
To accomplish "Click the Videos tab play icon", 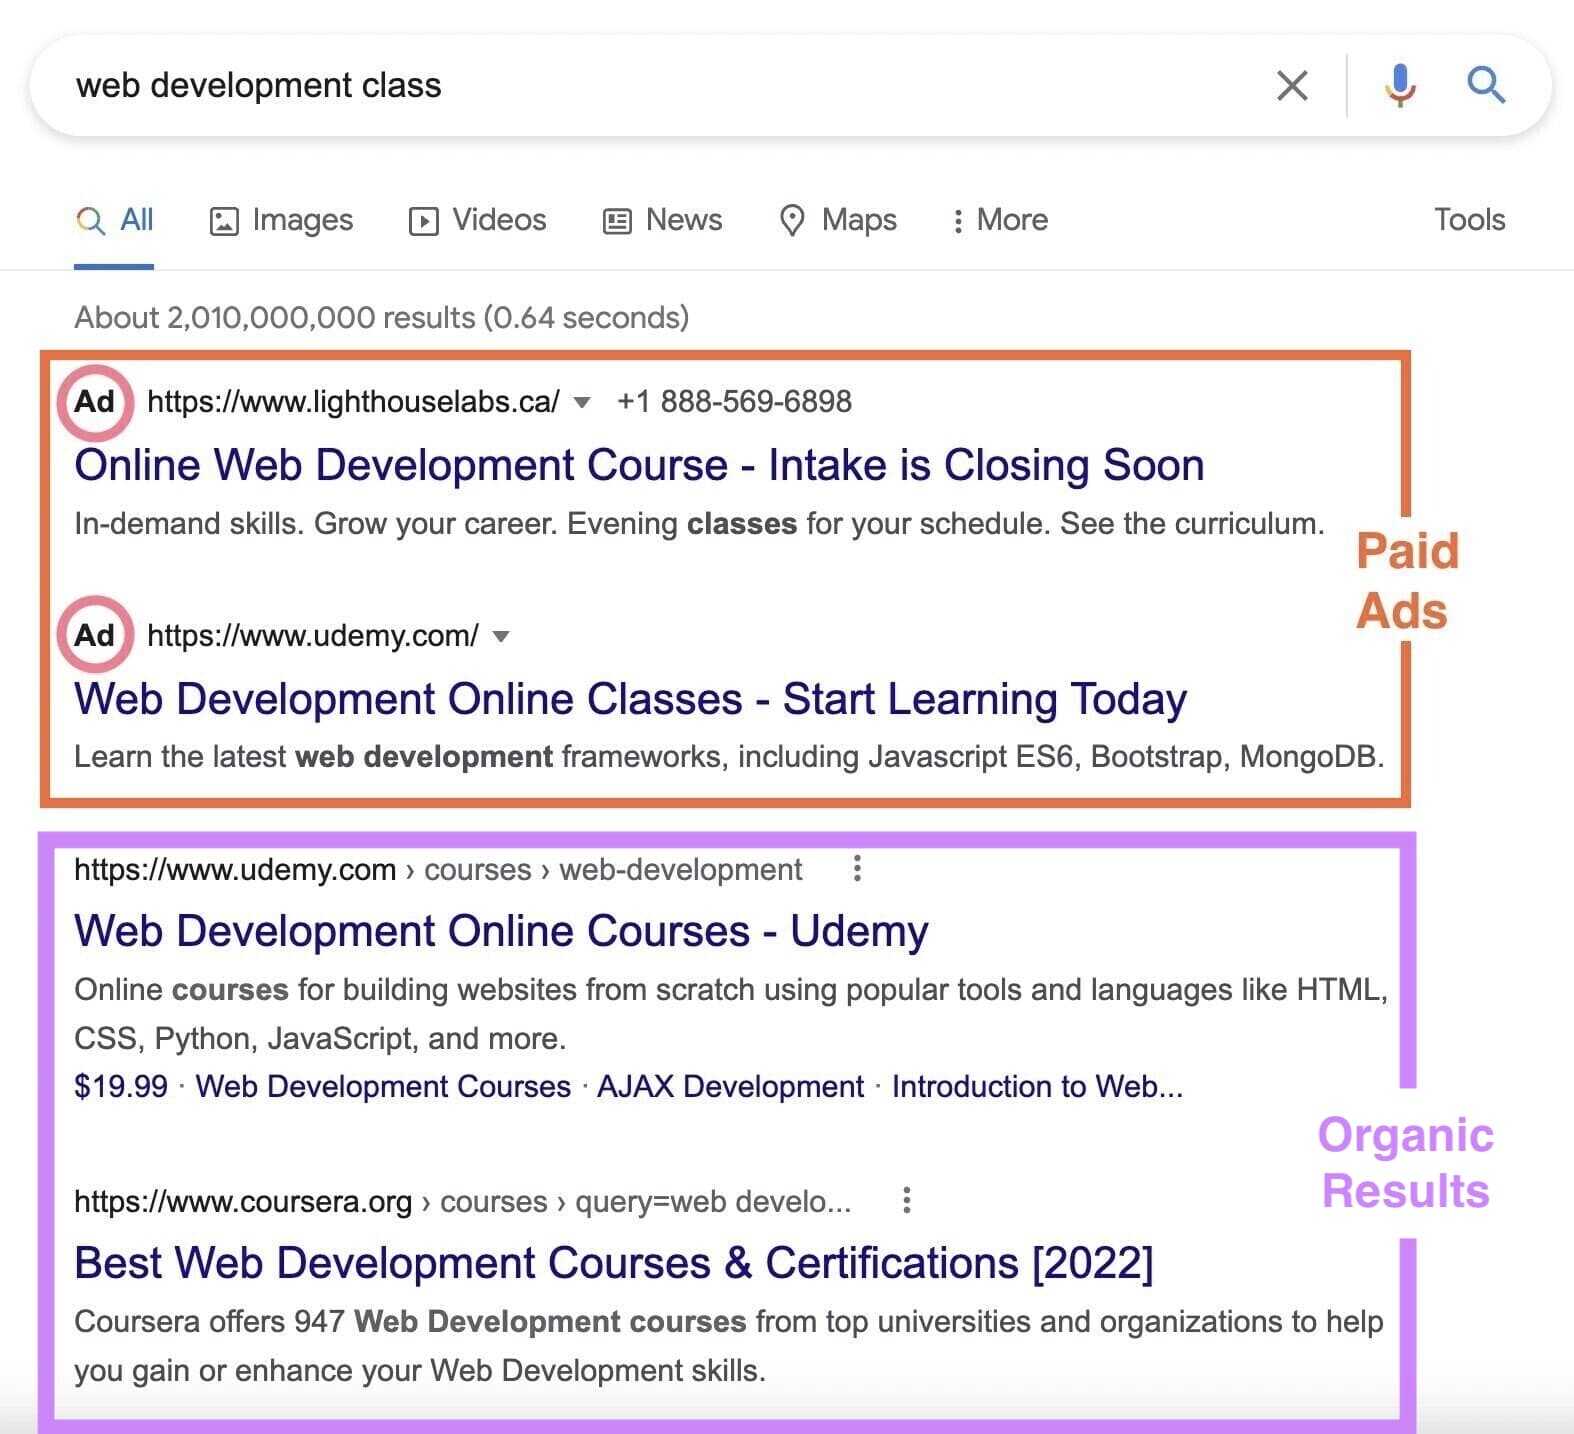I will [x=423, y=221].
